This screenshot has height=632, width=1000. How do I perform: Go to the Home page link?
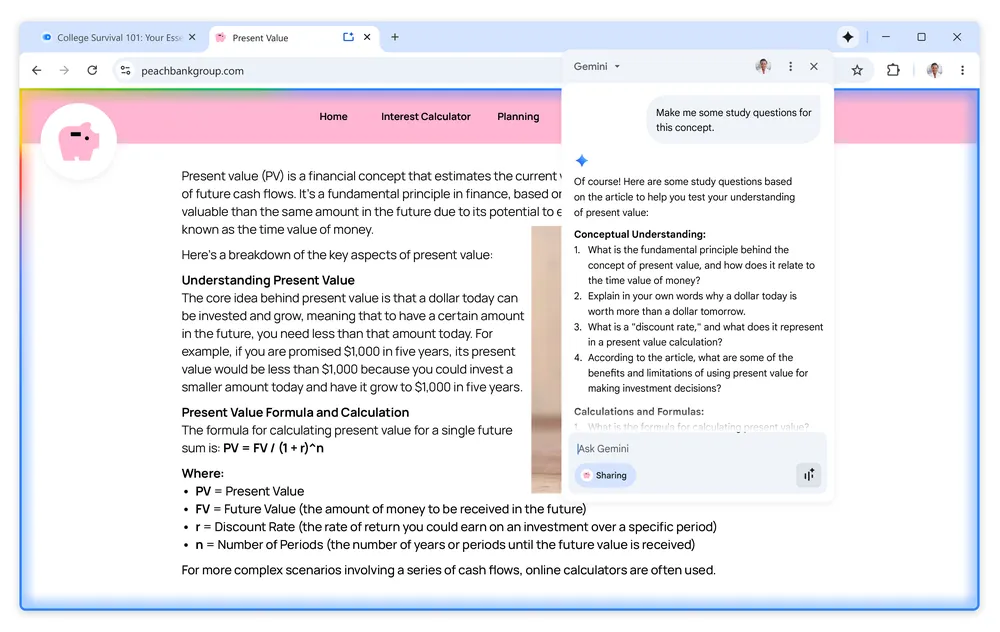point(333,117)
